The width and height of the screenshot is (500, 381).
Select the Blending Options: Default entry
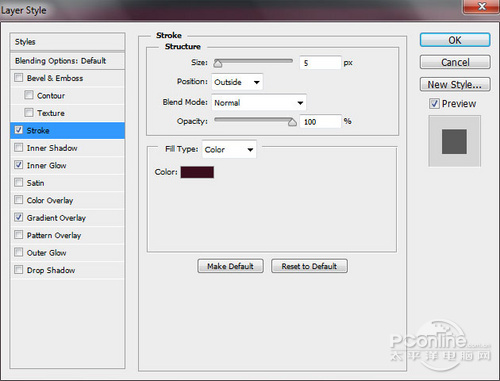(x=67, y=61)
